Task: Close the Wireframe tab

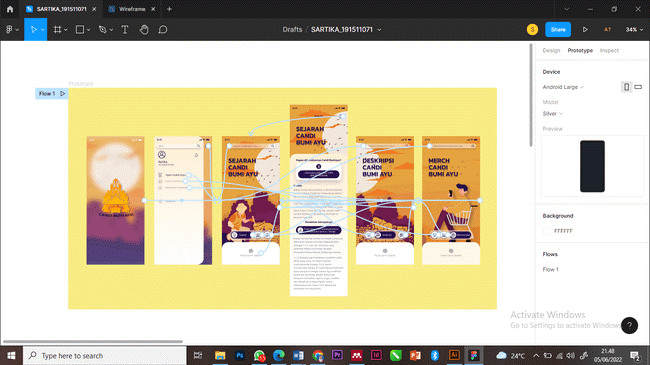Action: pyautogui.click(x=153, y=9)
